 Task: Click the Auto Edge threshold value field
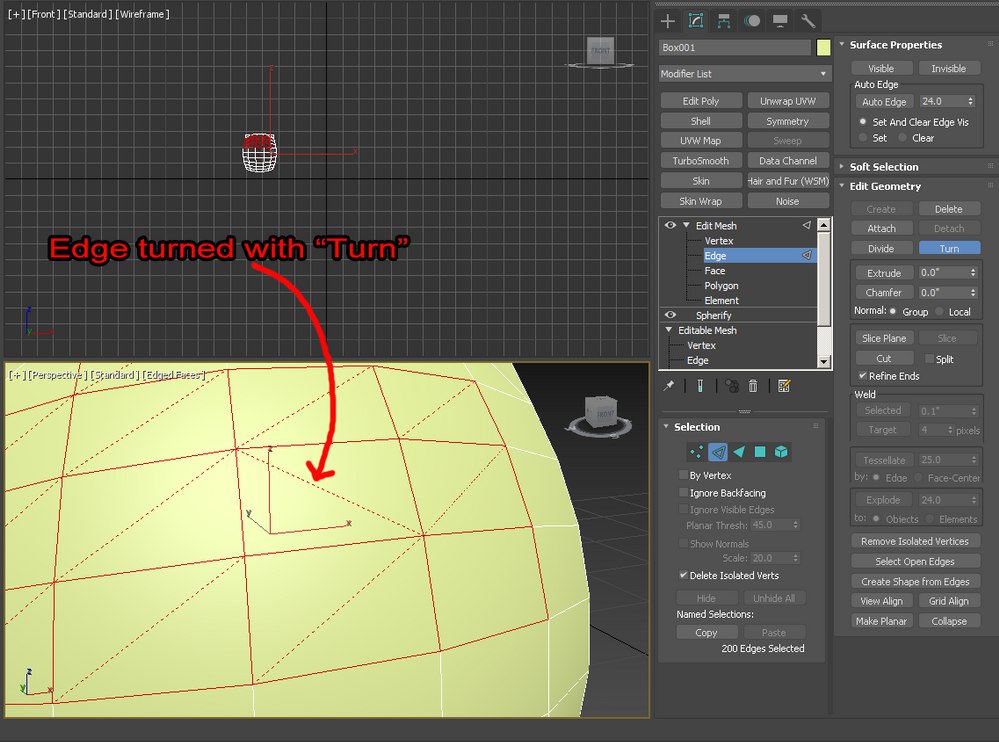point(942,101)
